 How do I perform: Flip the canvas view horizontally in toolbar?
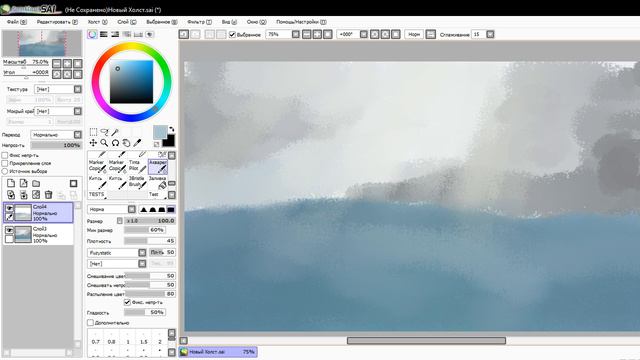tap(431, 34)
